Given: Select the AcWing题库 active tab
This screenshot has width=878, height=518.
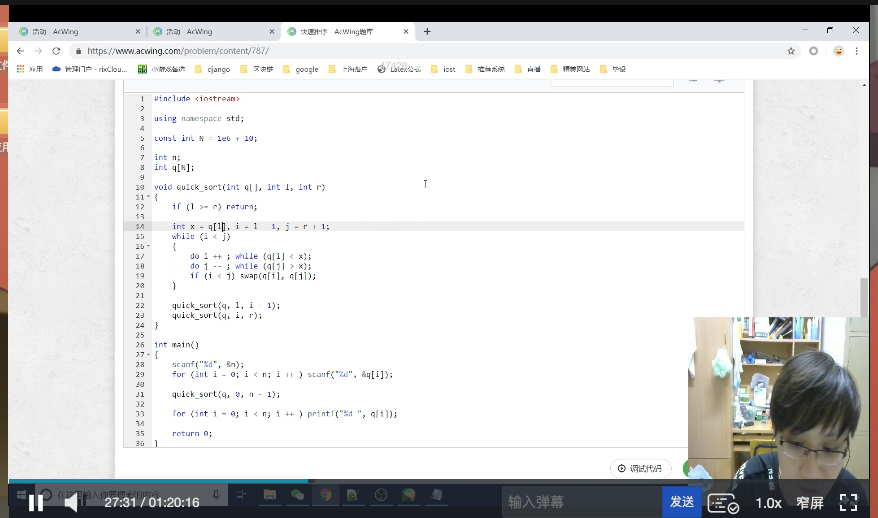Looking at the screenshot, I should coord(348,31).
